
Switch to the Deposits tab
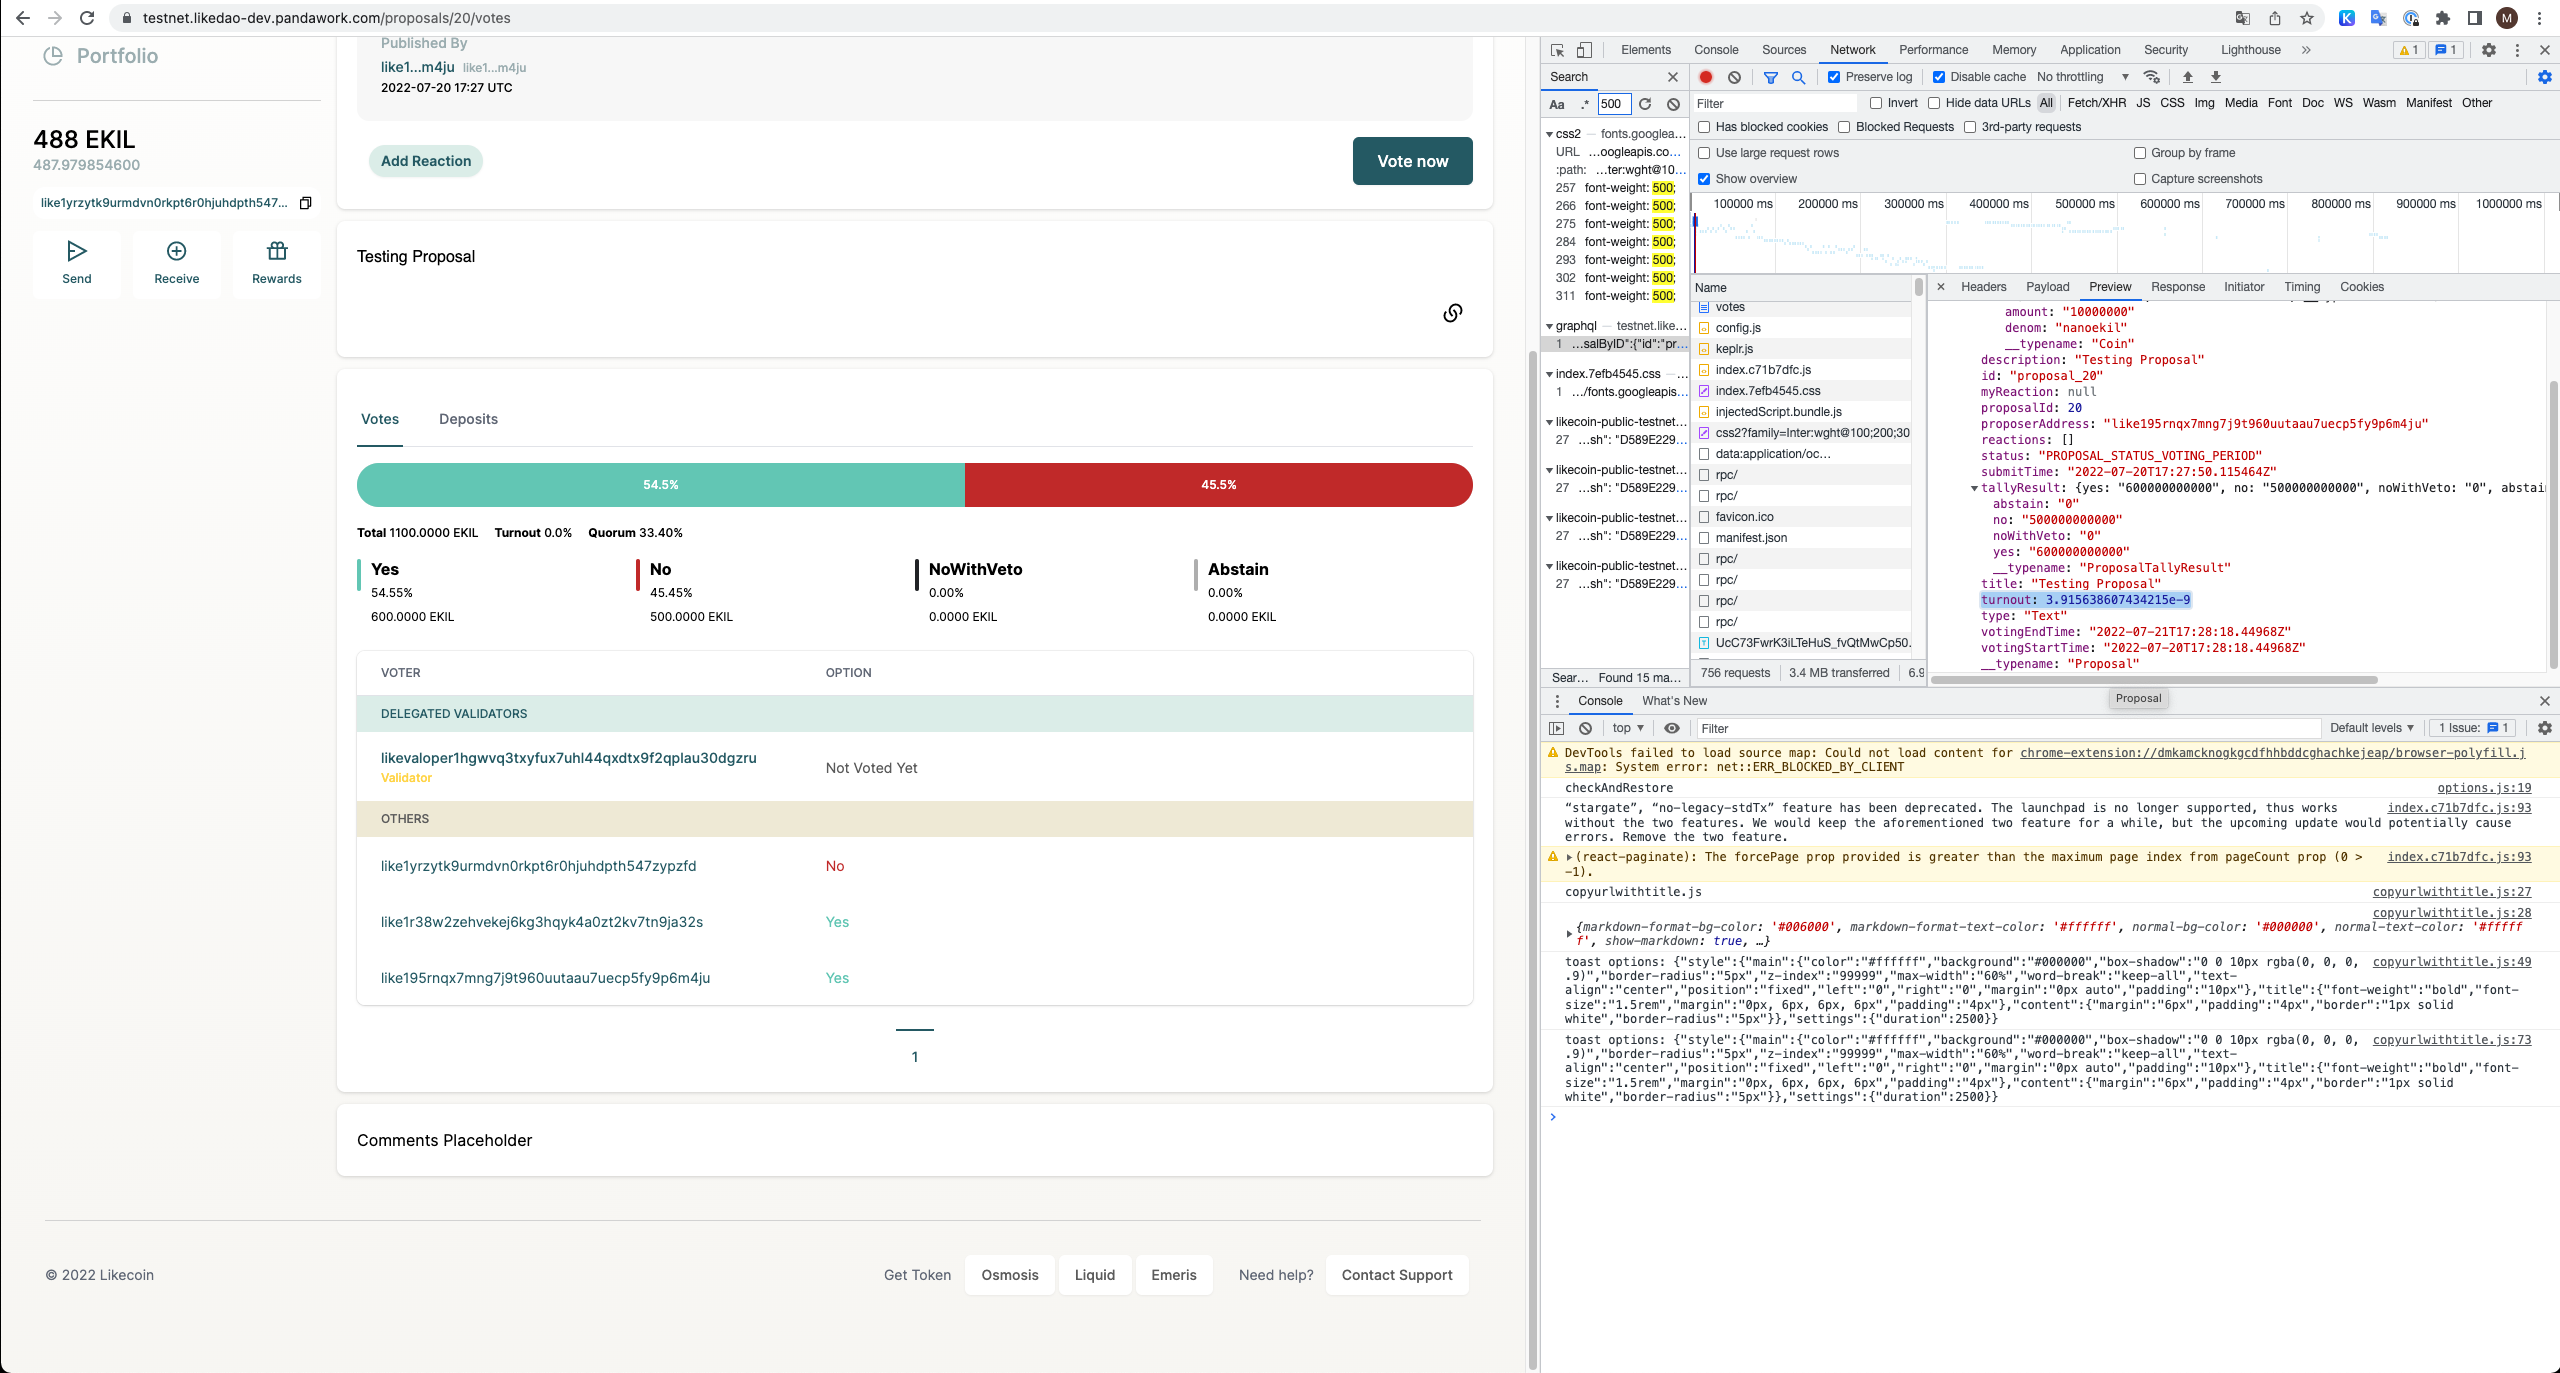468,419
